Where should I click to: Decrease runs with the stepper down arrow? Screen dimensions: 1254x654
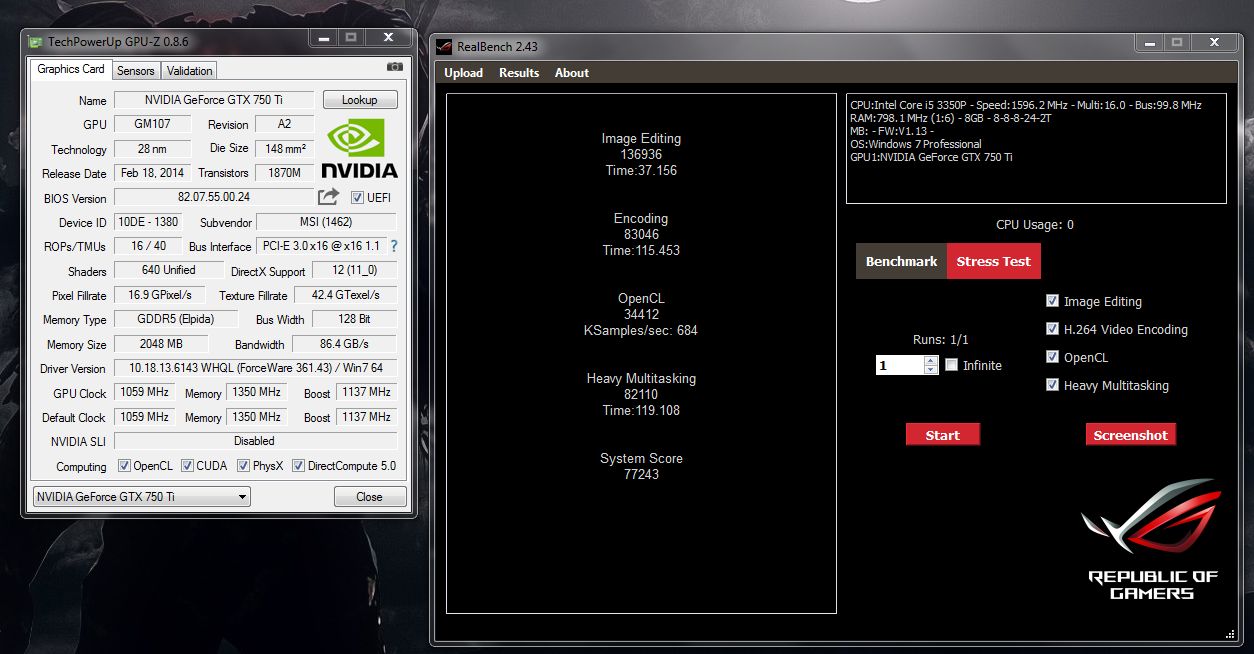[x=931, y=370]
